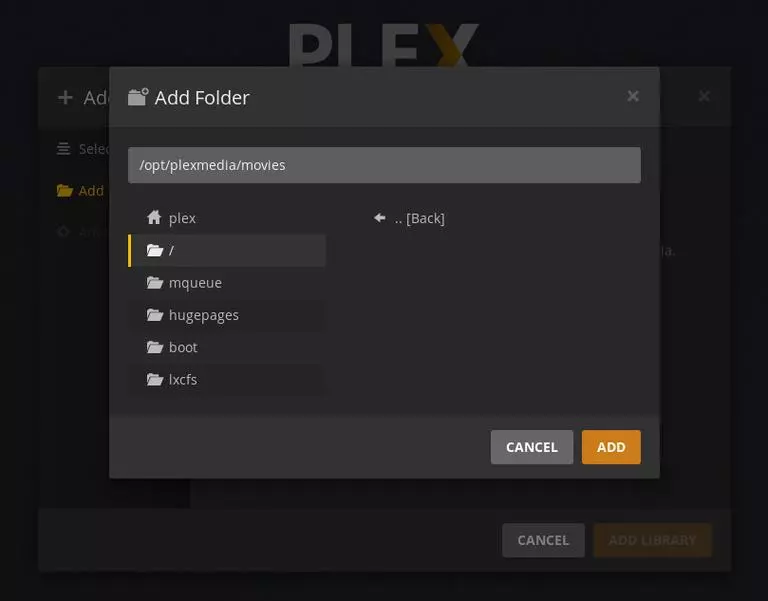This screenshot has height=601, width=768.
Task: Go up using the [Back] entry
Action: pos(420,218)
